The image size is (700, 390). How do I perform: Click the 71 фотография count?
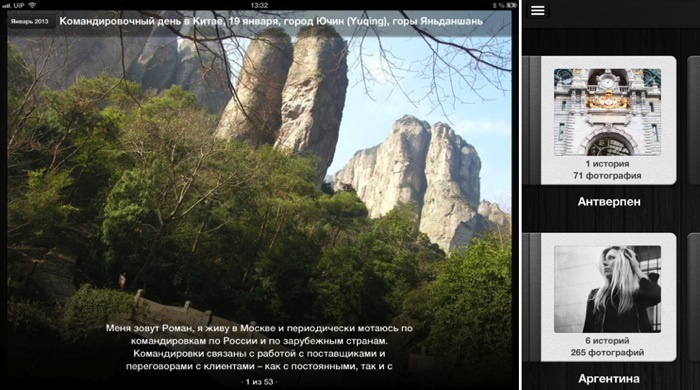tap(607, 176)
